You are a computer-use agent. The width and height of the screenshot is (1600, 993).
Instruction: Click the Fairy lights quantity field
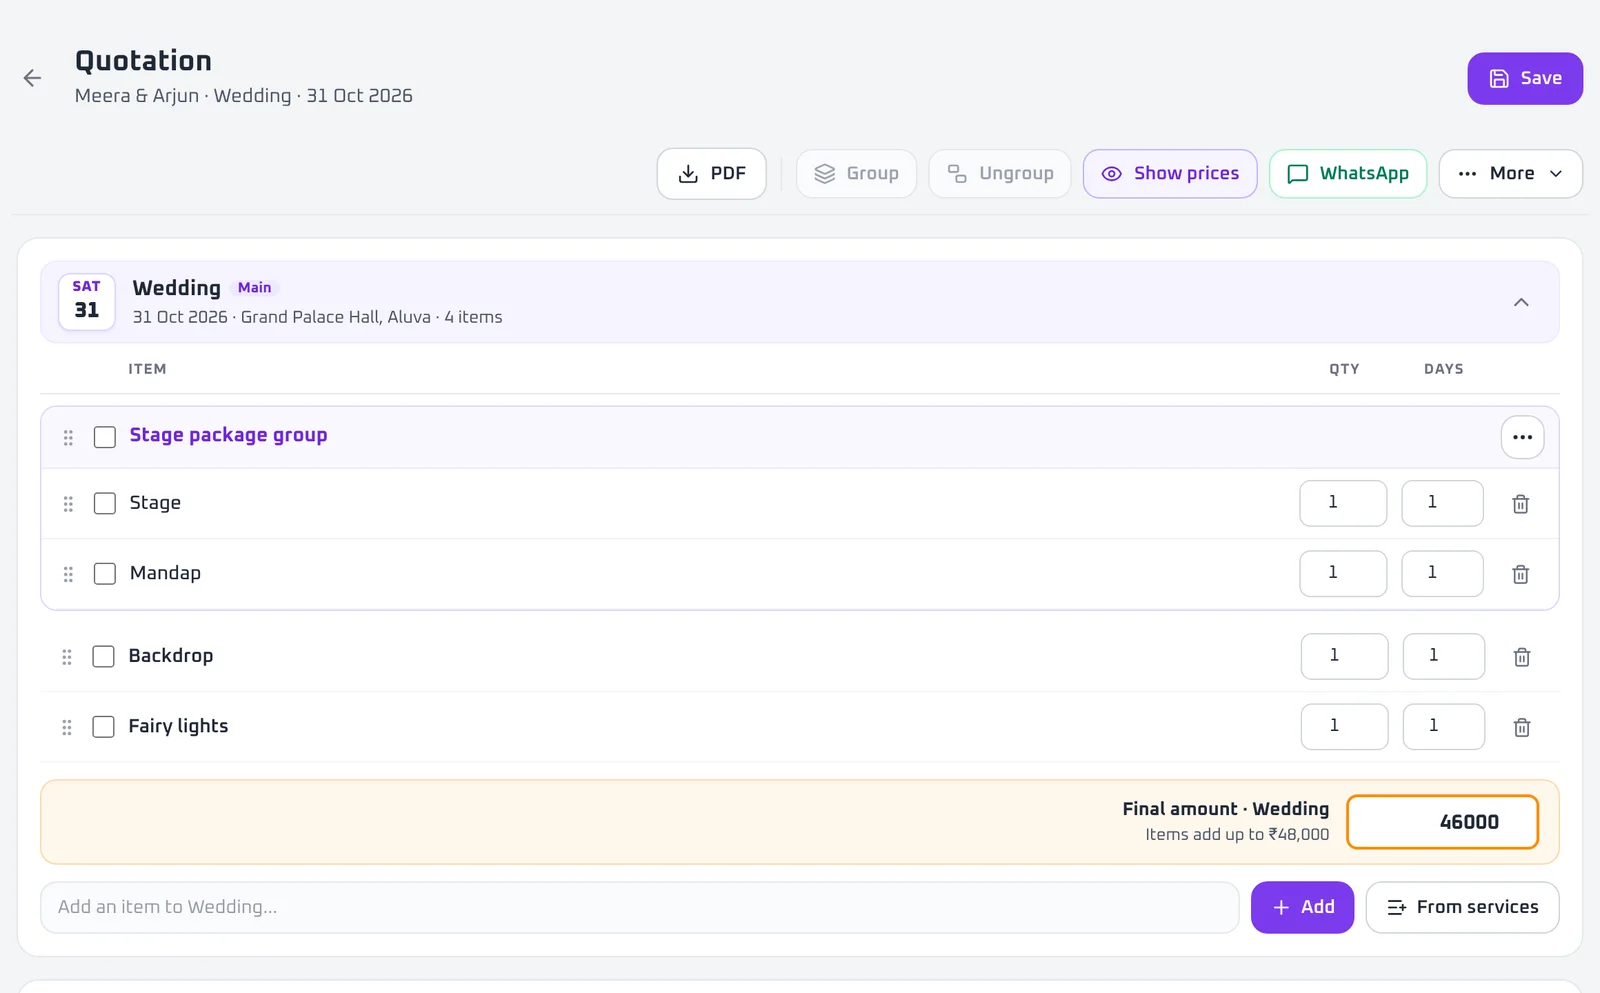(1344, 726)
